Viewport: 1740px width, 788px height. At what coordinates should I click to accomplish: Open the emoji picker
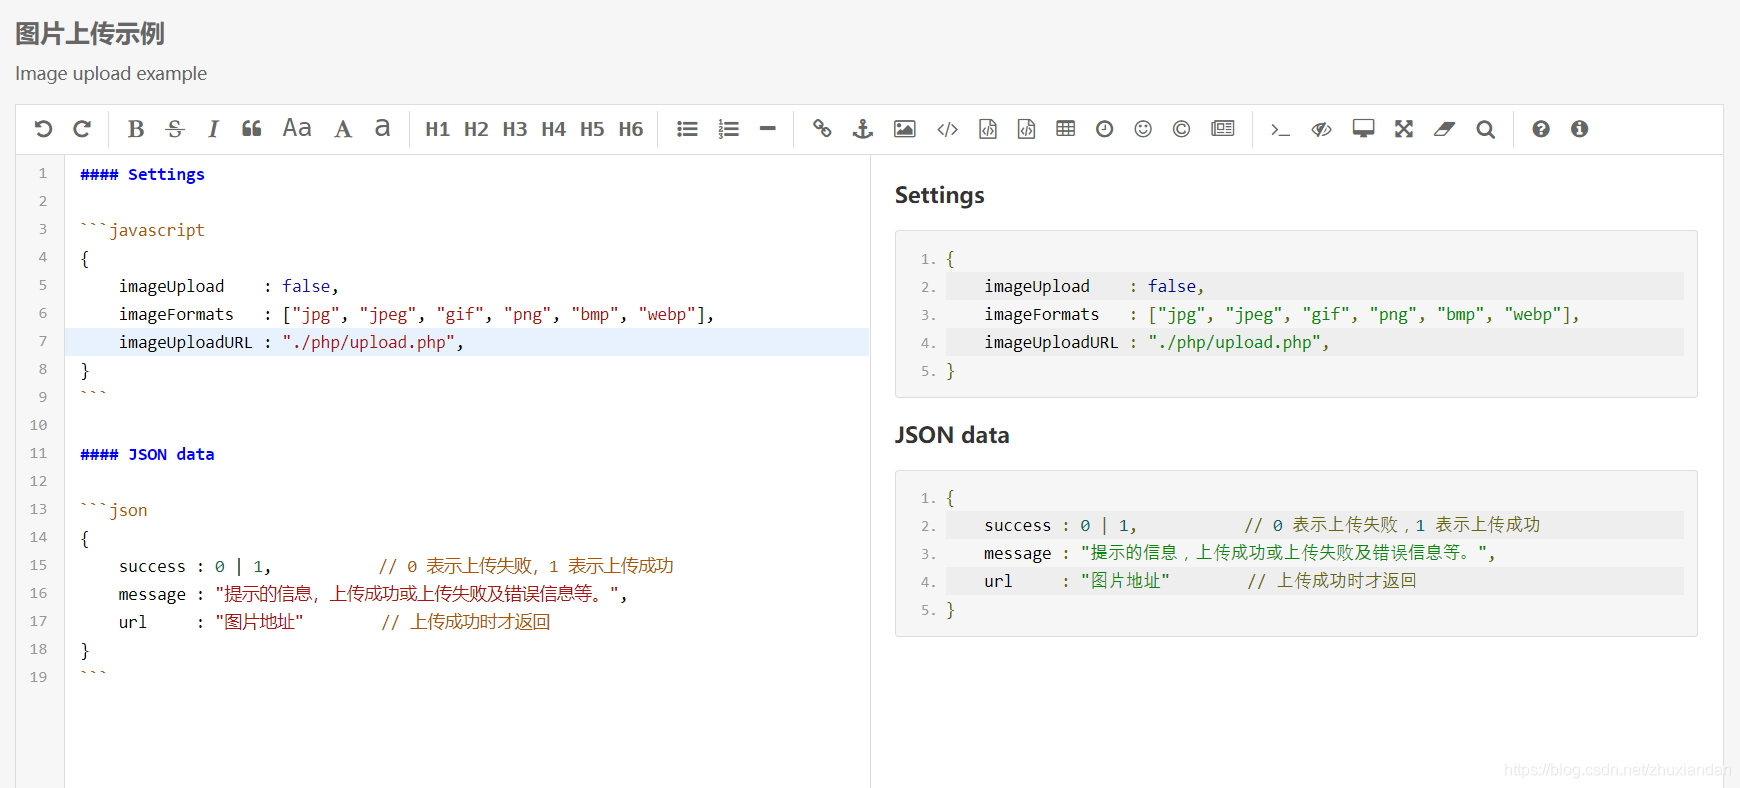tap(1143, 129)
